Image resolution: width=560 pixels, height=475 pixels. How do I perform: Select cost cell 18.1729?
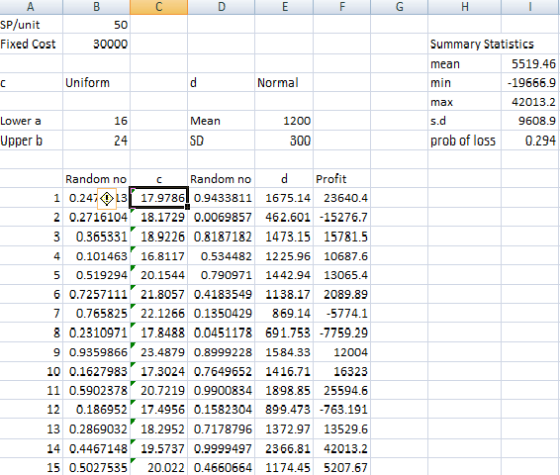click(x=159, y=217)
